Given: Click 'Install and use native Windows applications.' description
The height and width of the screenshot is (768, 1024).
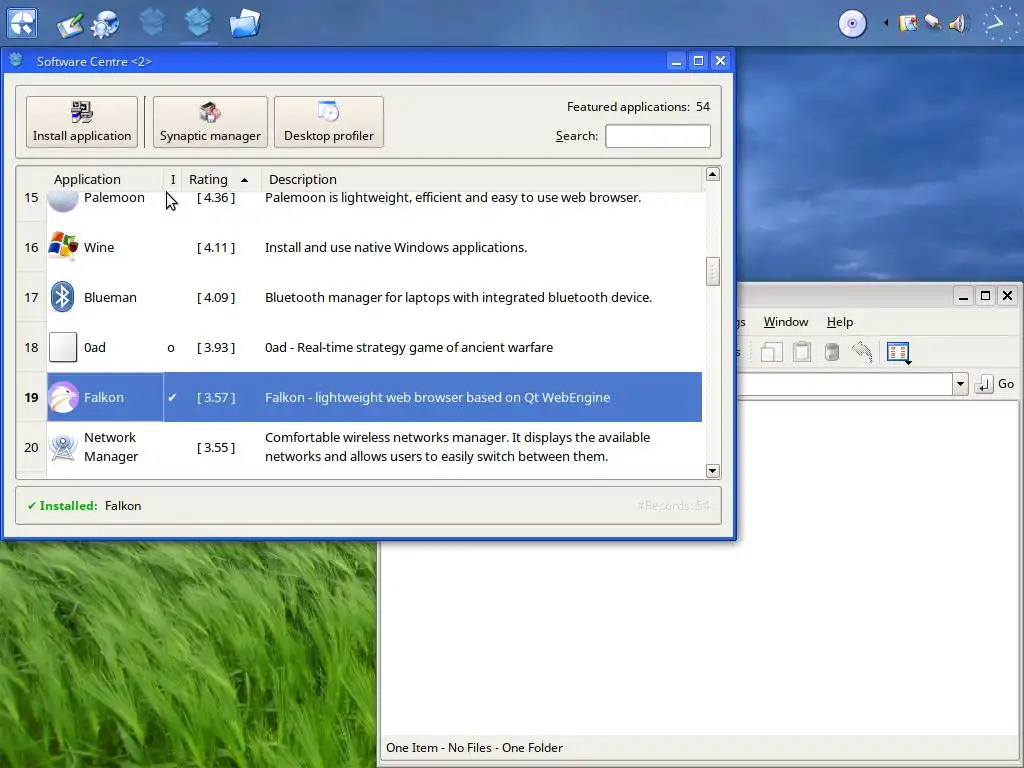Looking at the screenshot, I should click(x=396, y=248).
